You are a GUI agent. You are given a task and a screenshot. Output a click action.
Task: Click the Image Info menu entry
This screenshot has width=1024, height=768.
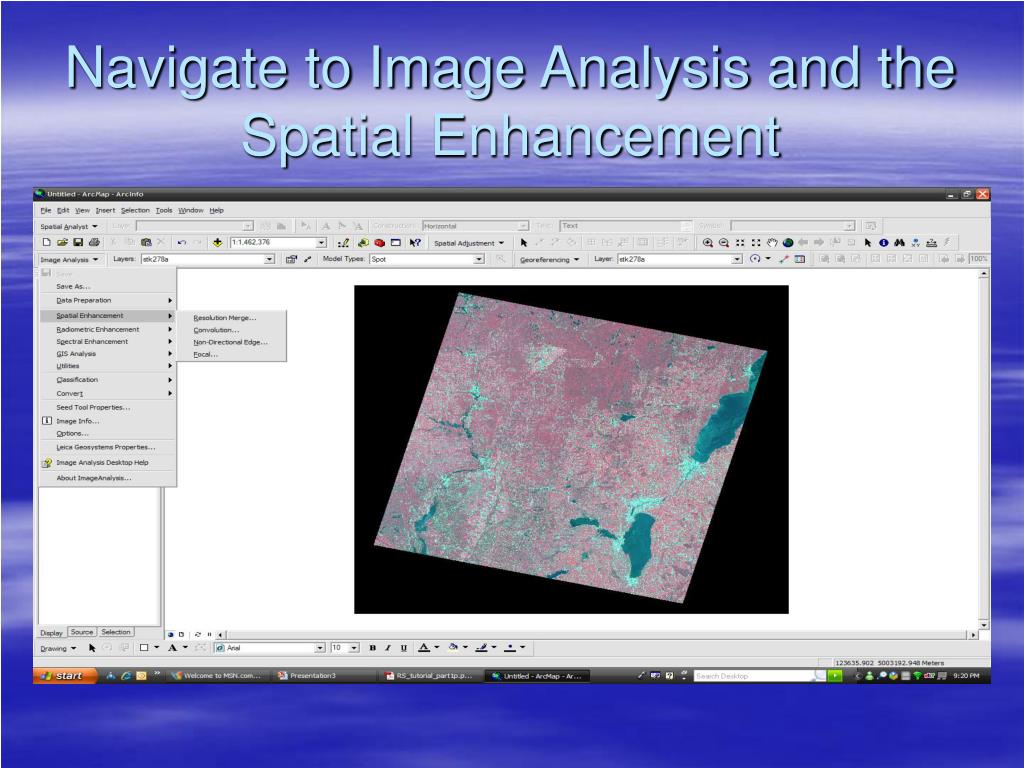[x=107, y=421]
